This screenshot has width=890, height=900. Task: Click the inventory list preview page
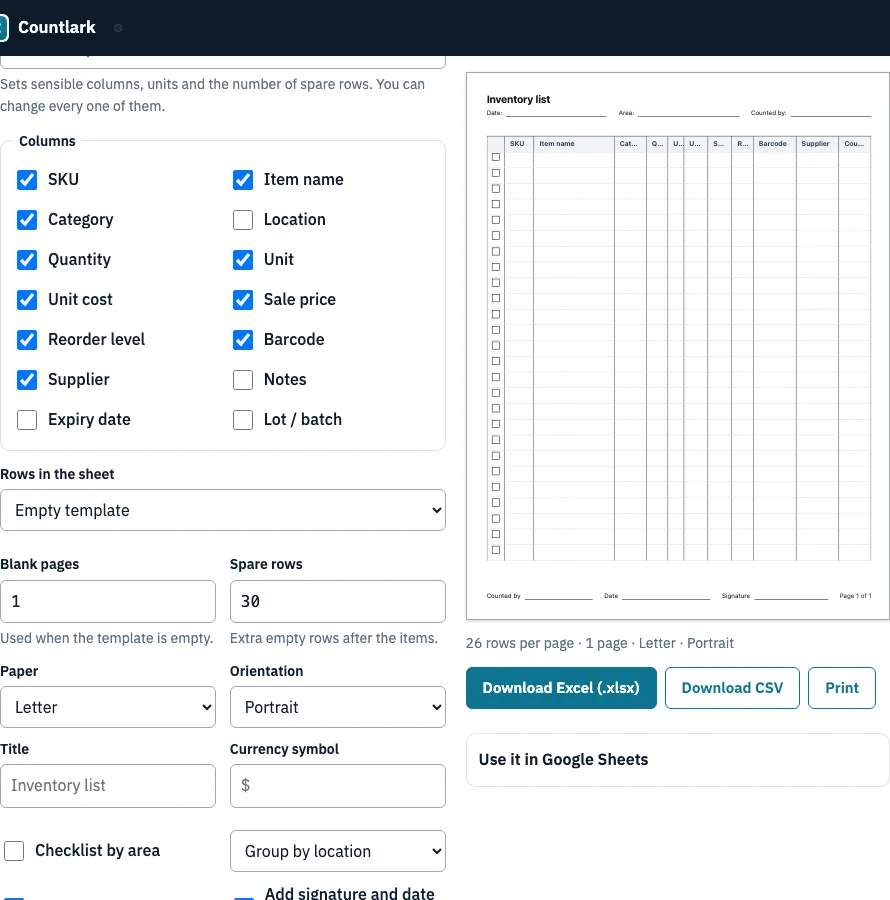point(678,346)
